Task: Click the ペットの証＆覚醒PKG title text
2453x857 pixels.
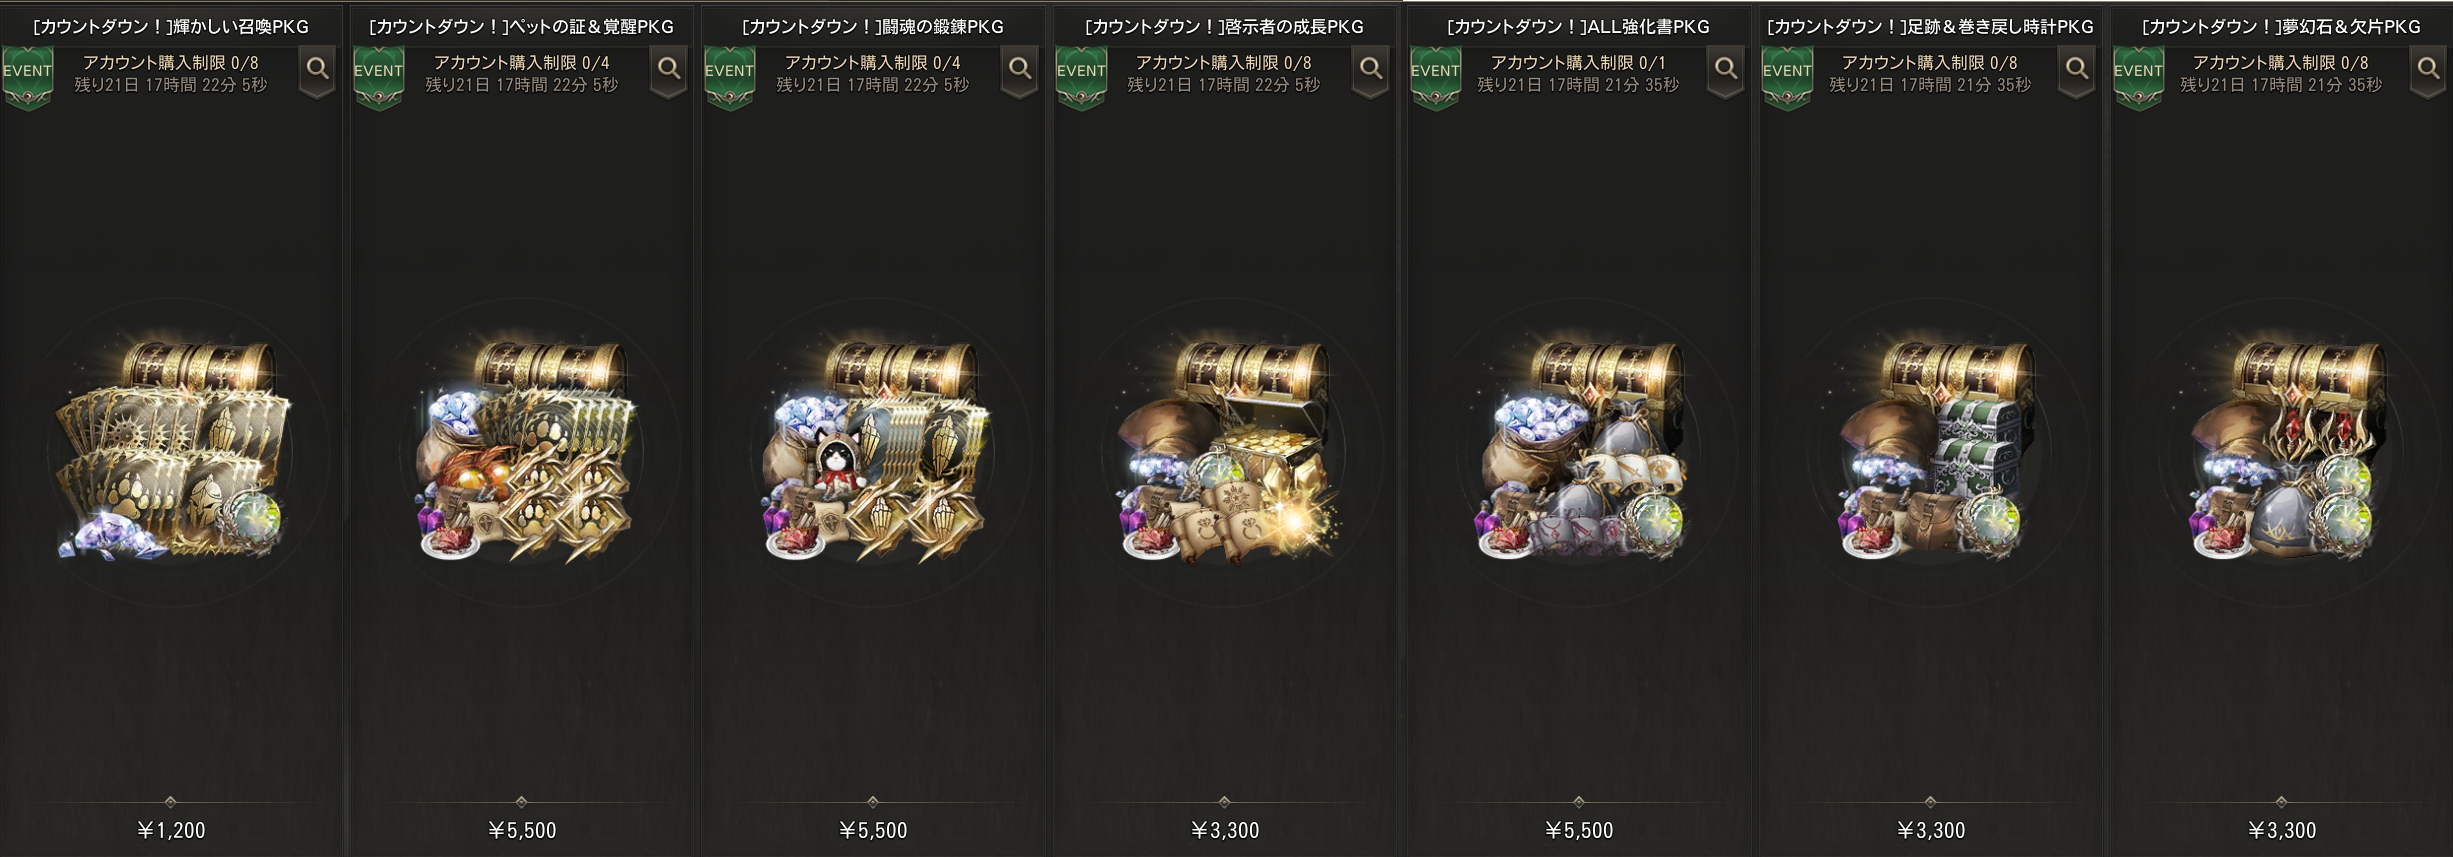Action: point(521,27)
